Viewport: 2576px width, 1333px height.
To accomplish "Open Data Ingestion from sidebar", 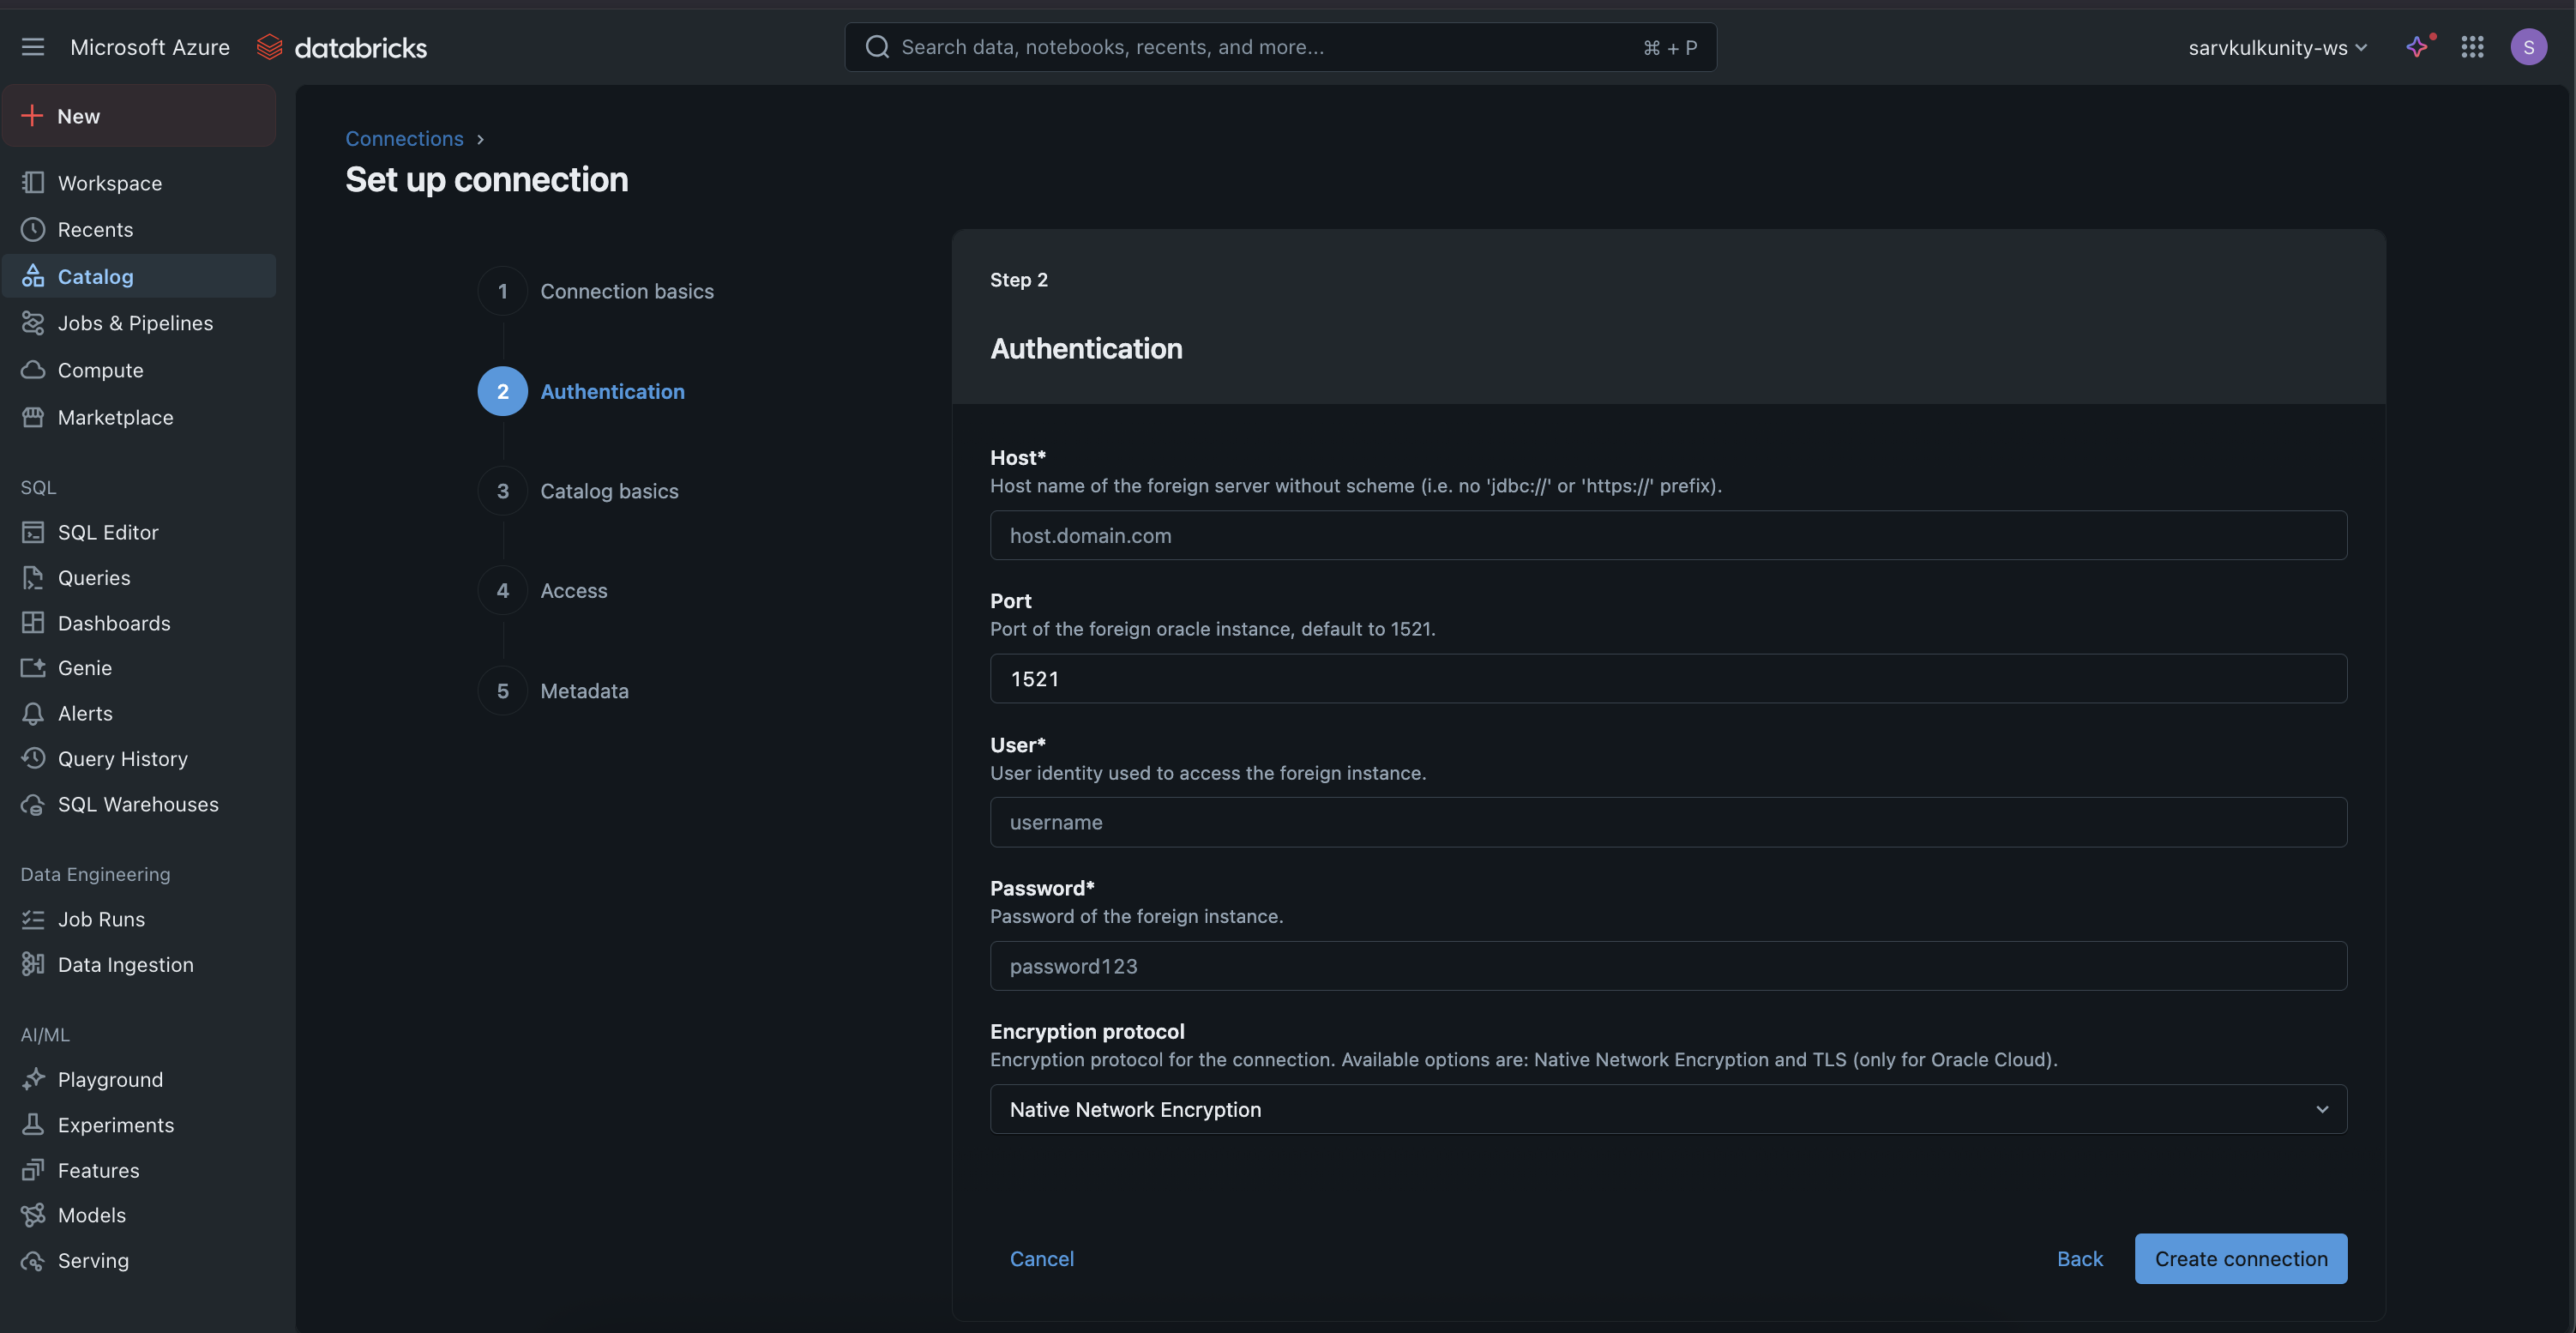I will coord(125,964).
